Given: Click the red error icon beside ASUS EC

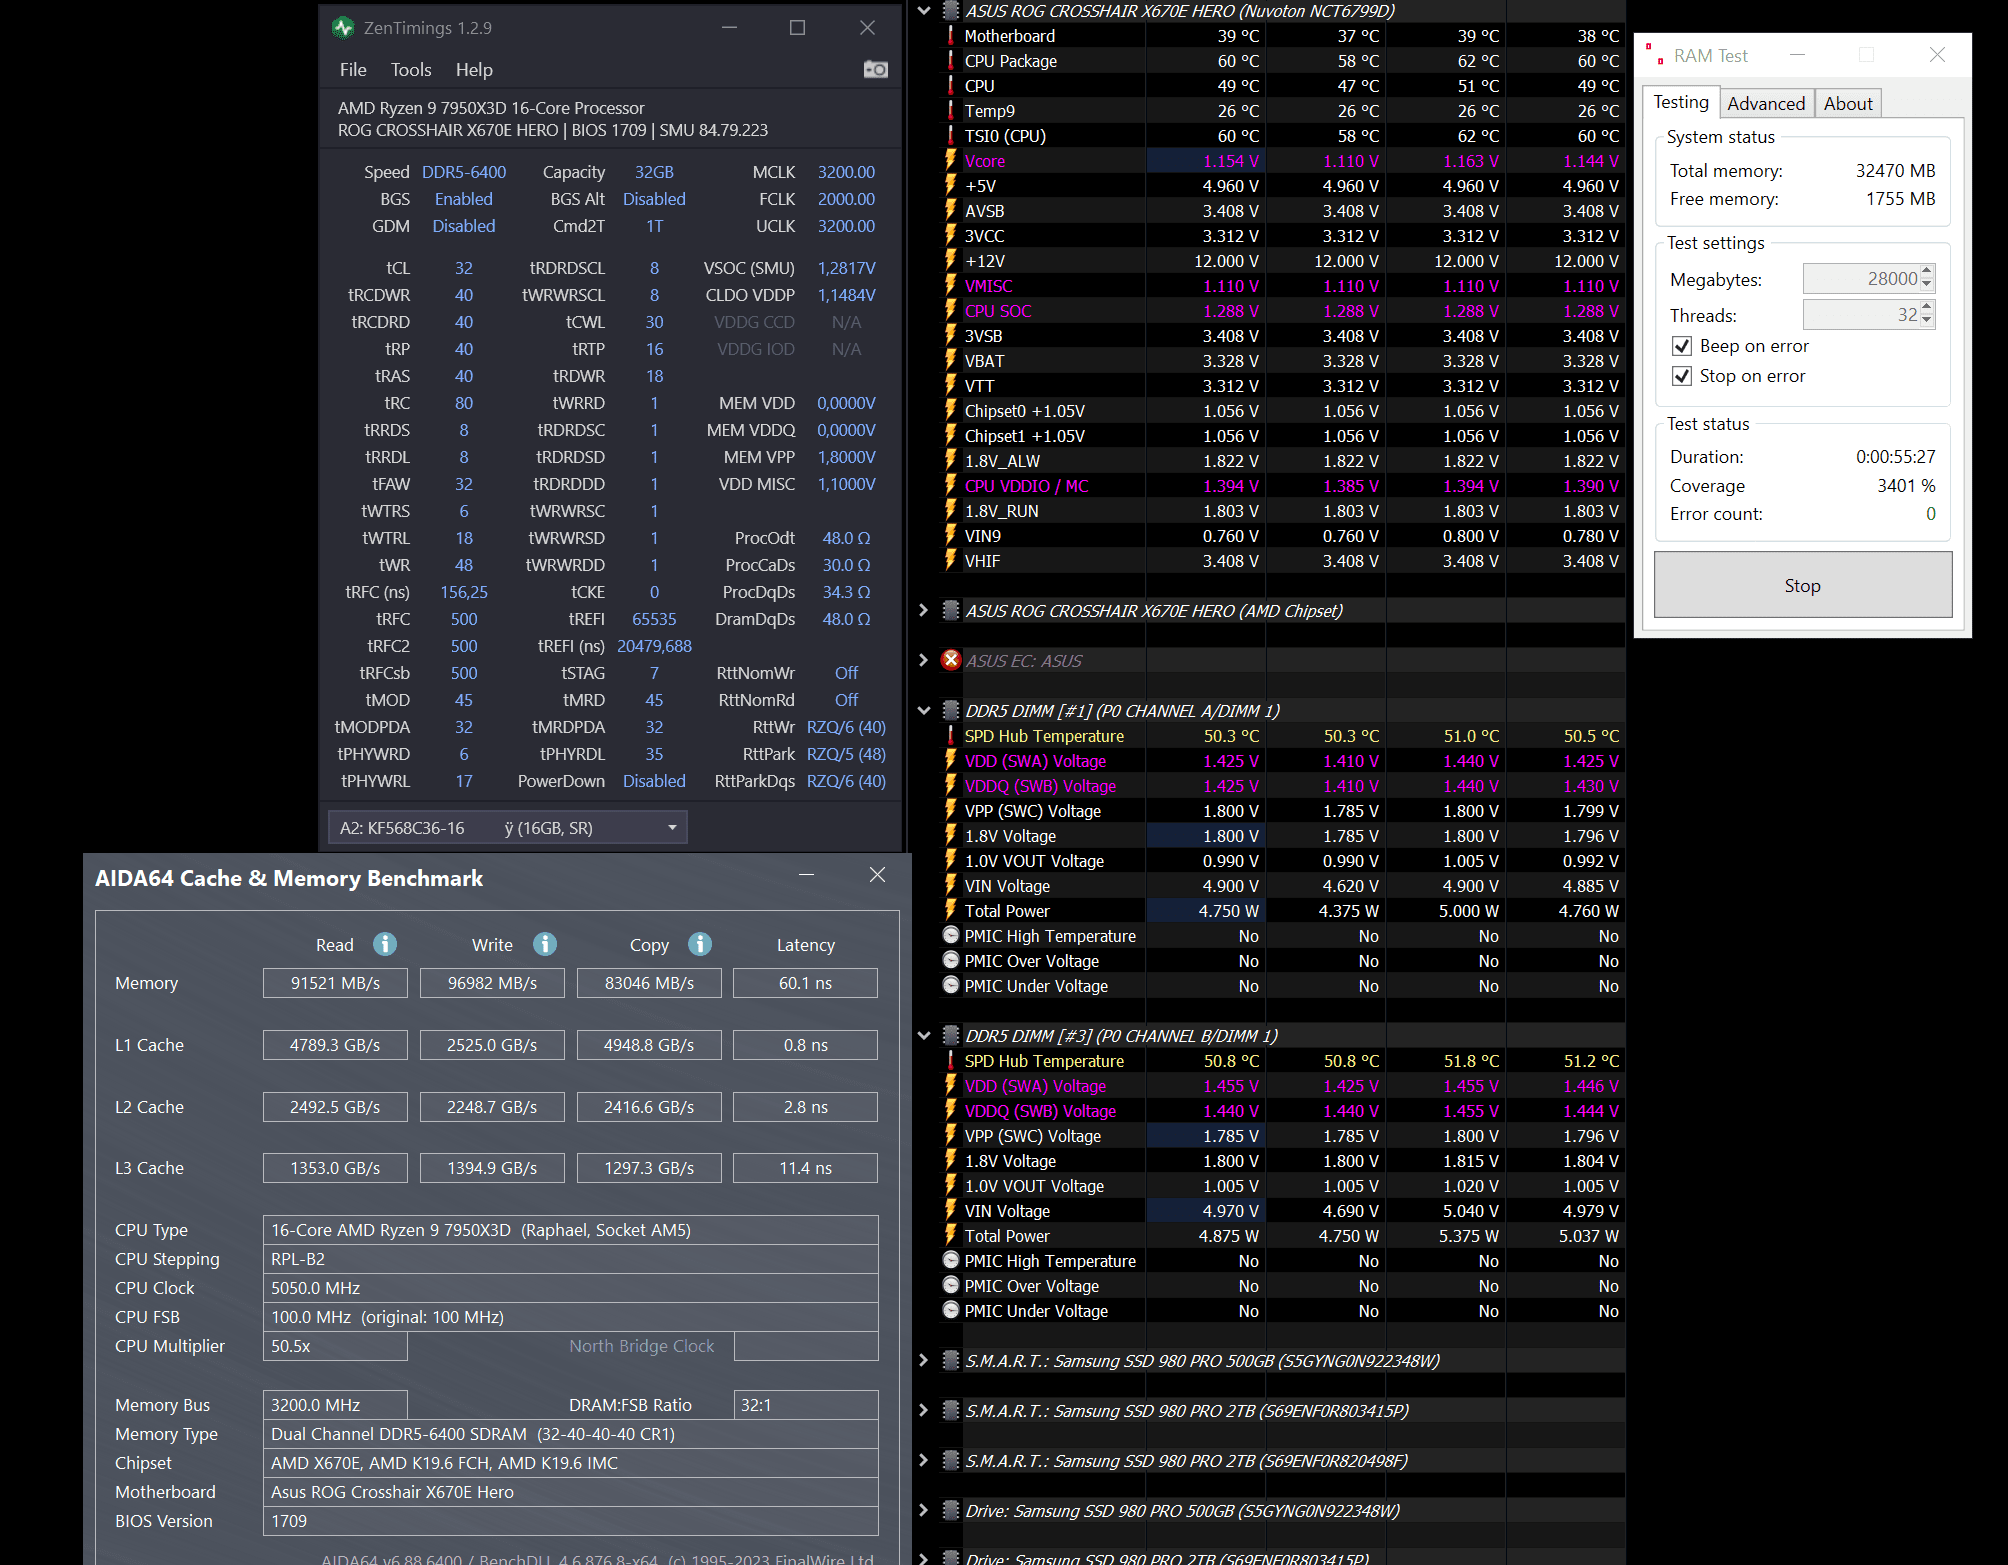Looking at the screenshot, I should tap(951, 660).
